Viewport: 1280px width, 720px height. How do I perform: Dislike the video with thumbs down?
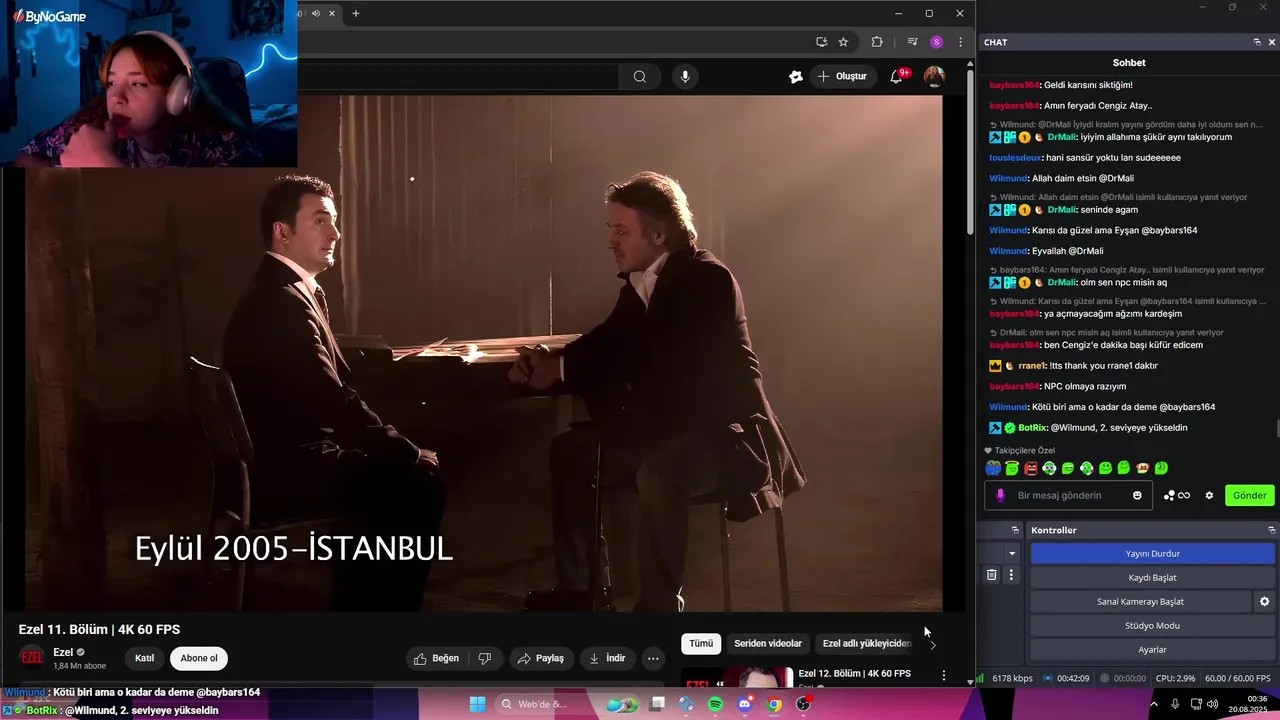(485, 658)
